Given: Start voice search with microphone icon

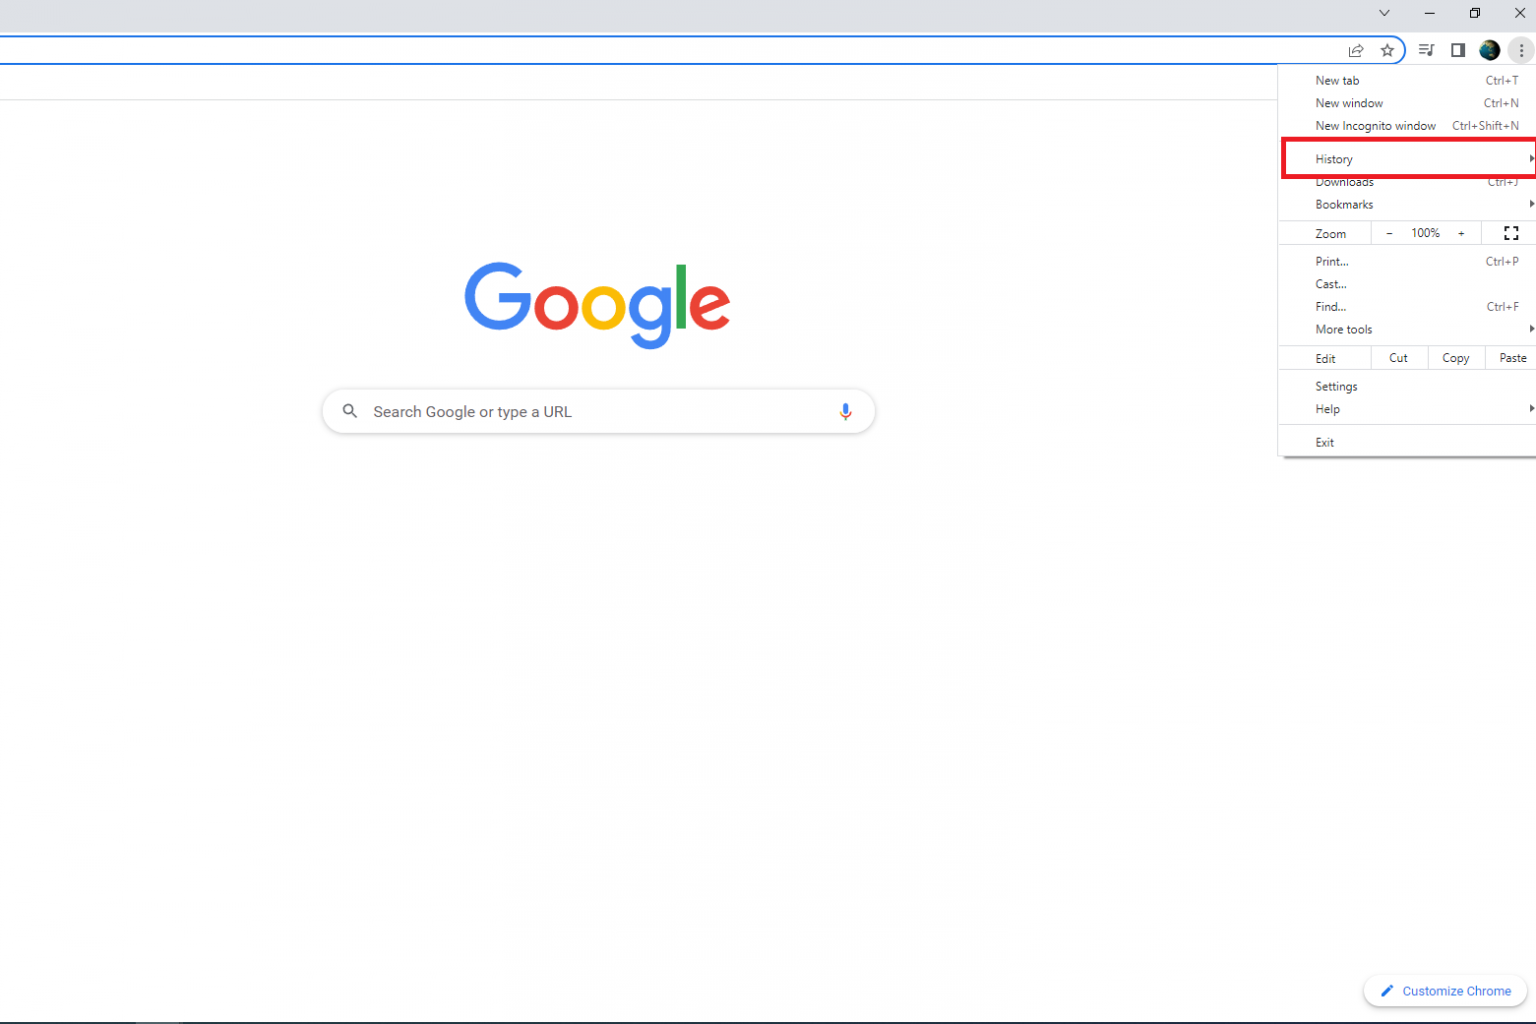Looking at the screenshot, I should click(x=846, y=411).
